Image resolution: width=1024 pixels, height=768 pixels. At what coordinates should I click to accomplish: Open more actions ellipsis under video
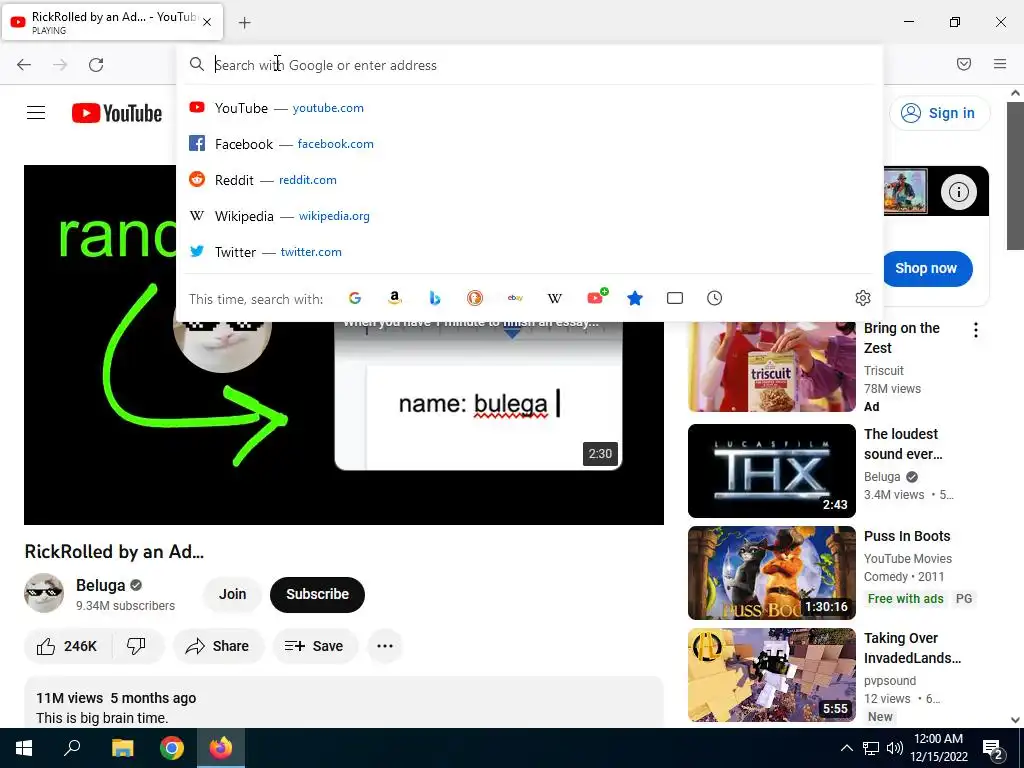point(385,646)
